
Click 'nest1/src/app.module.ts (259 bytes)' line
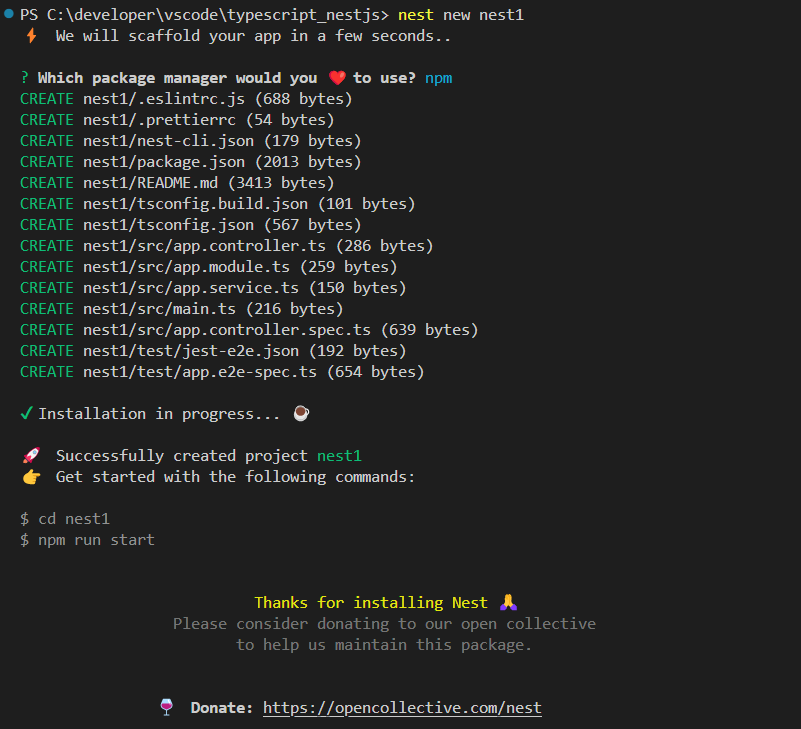click(x=240, y=267)
